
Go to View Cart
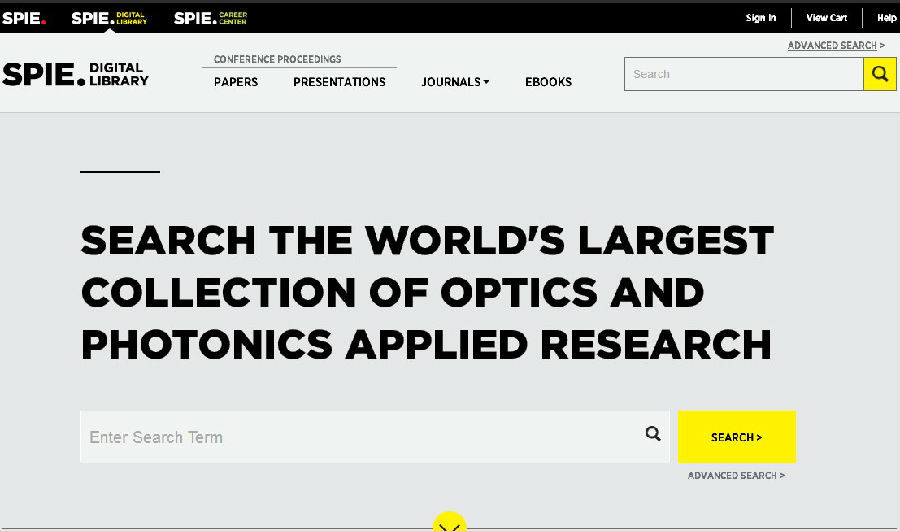826,18
